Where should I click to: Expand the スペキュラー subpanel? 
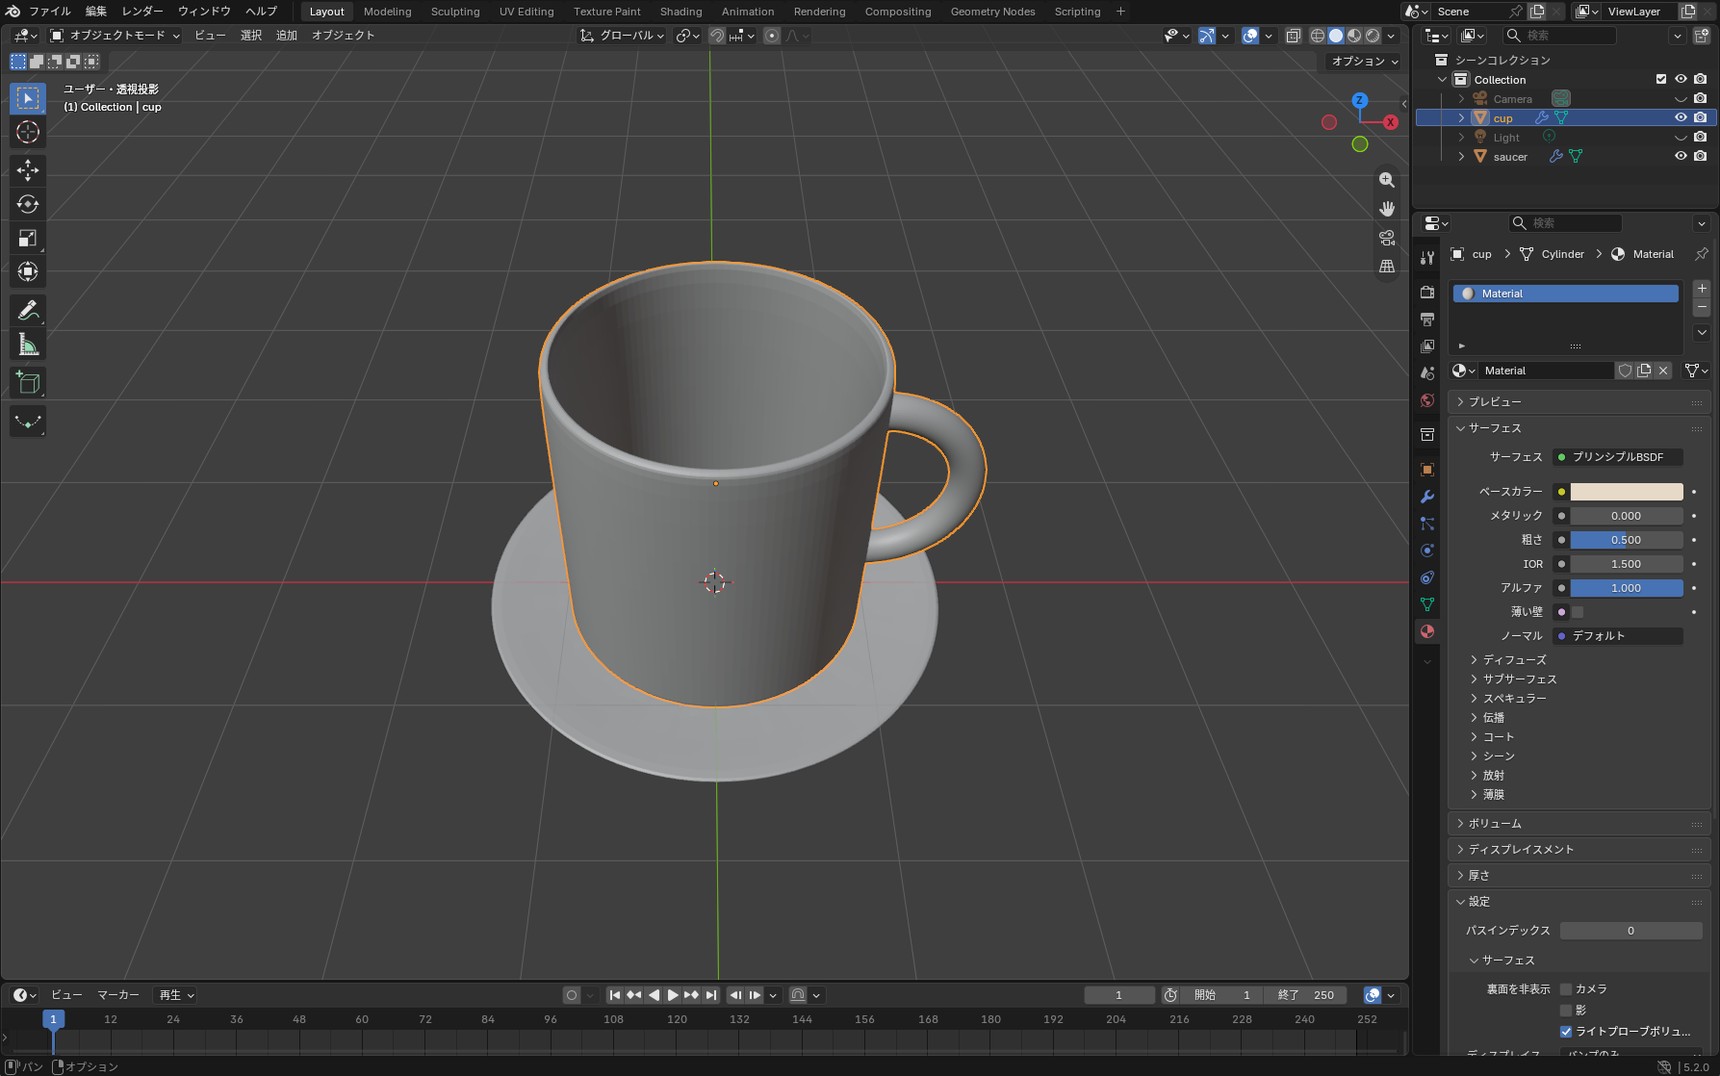tap(1514, 698)
